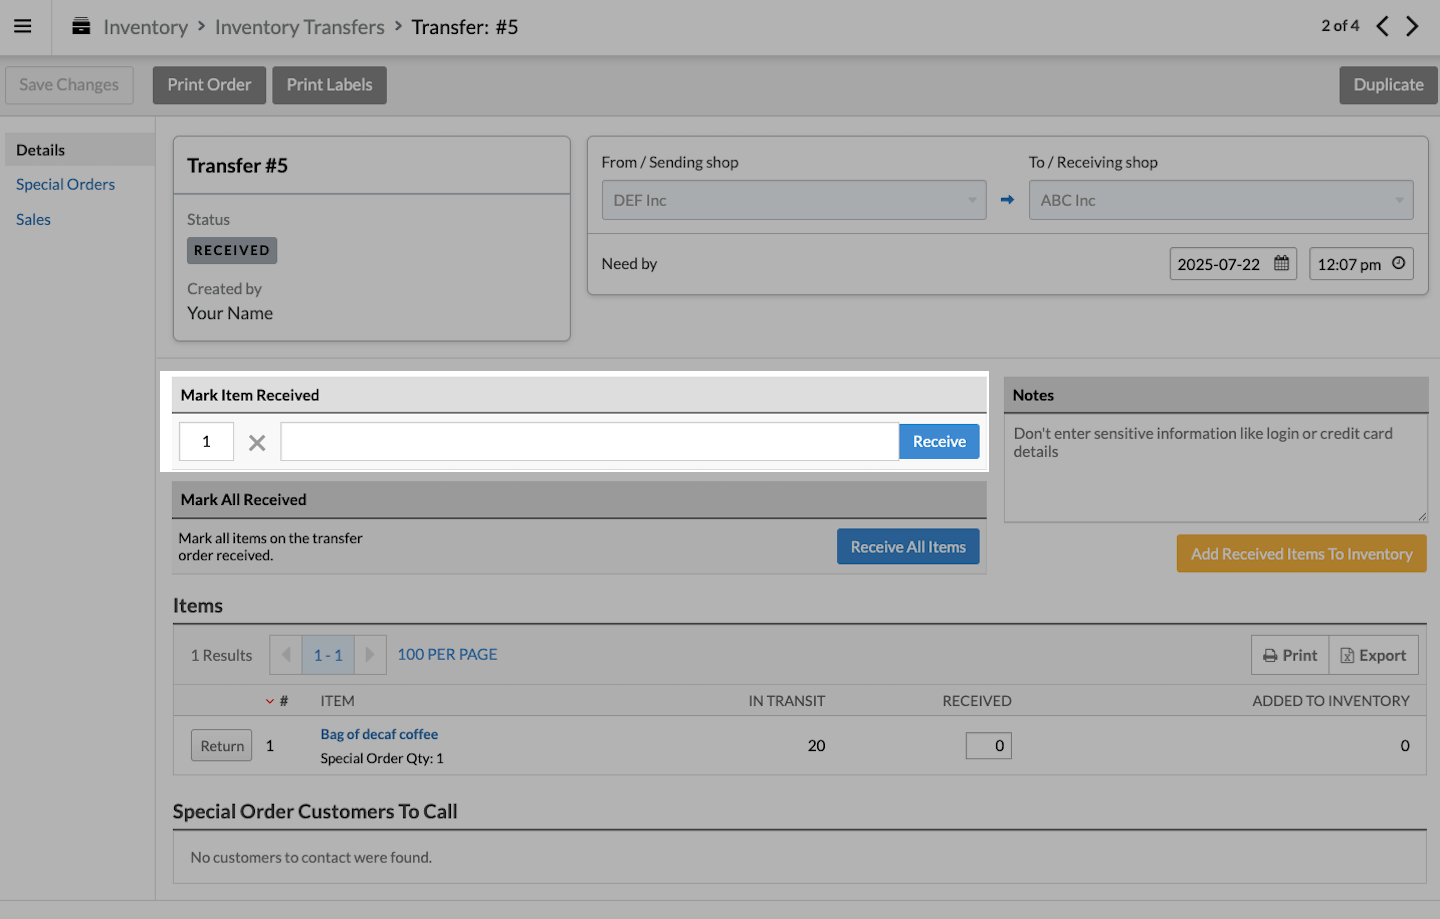This screenshot has height=919, width=1440.
Task: Click the clock icon in time field
Action: tap(1398, 264)
